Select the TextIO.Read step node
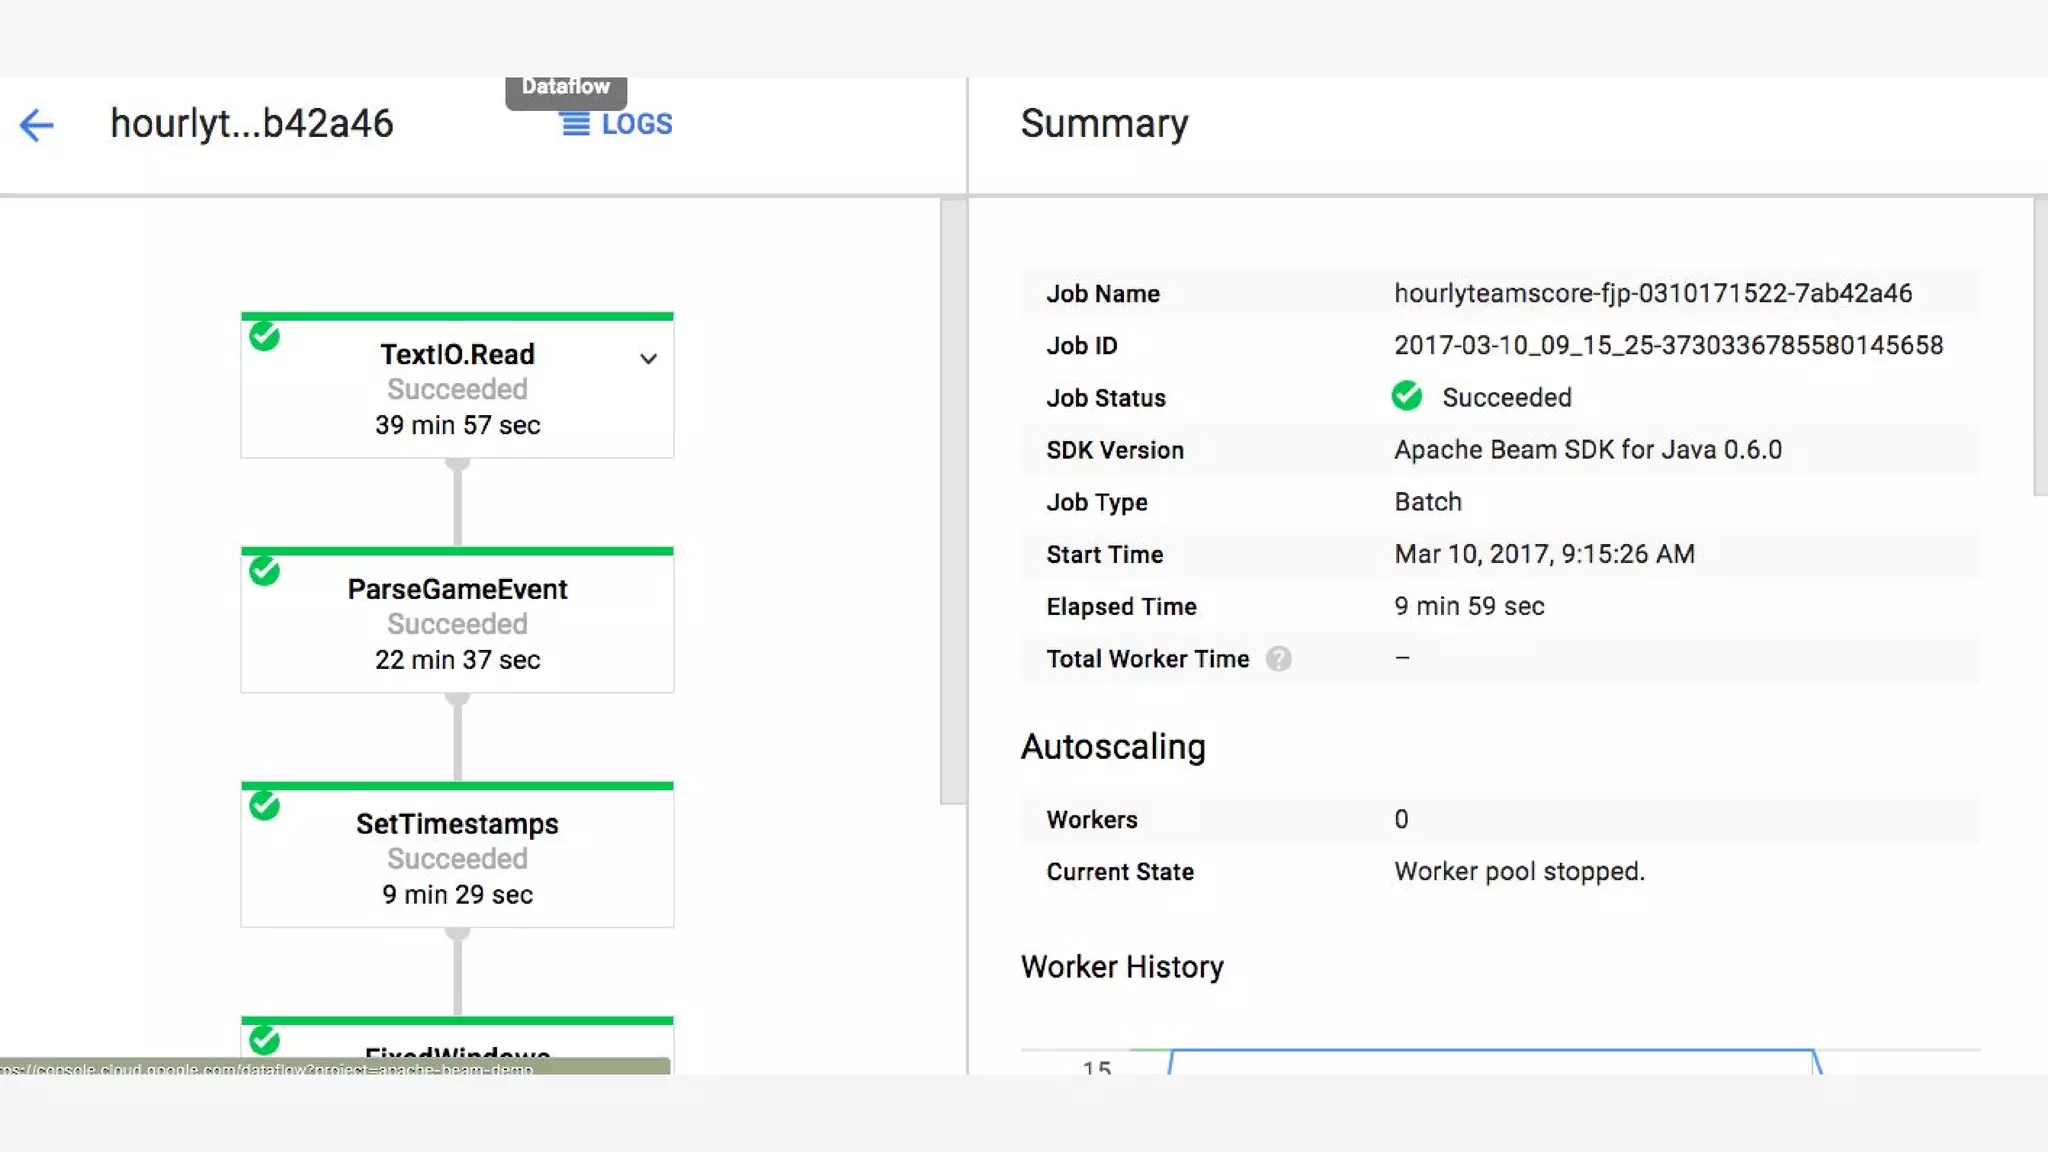 (457, 389)
